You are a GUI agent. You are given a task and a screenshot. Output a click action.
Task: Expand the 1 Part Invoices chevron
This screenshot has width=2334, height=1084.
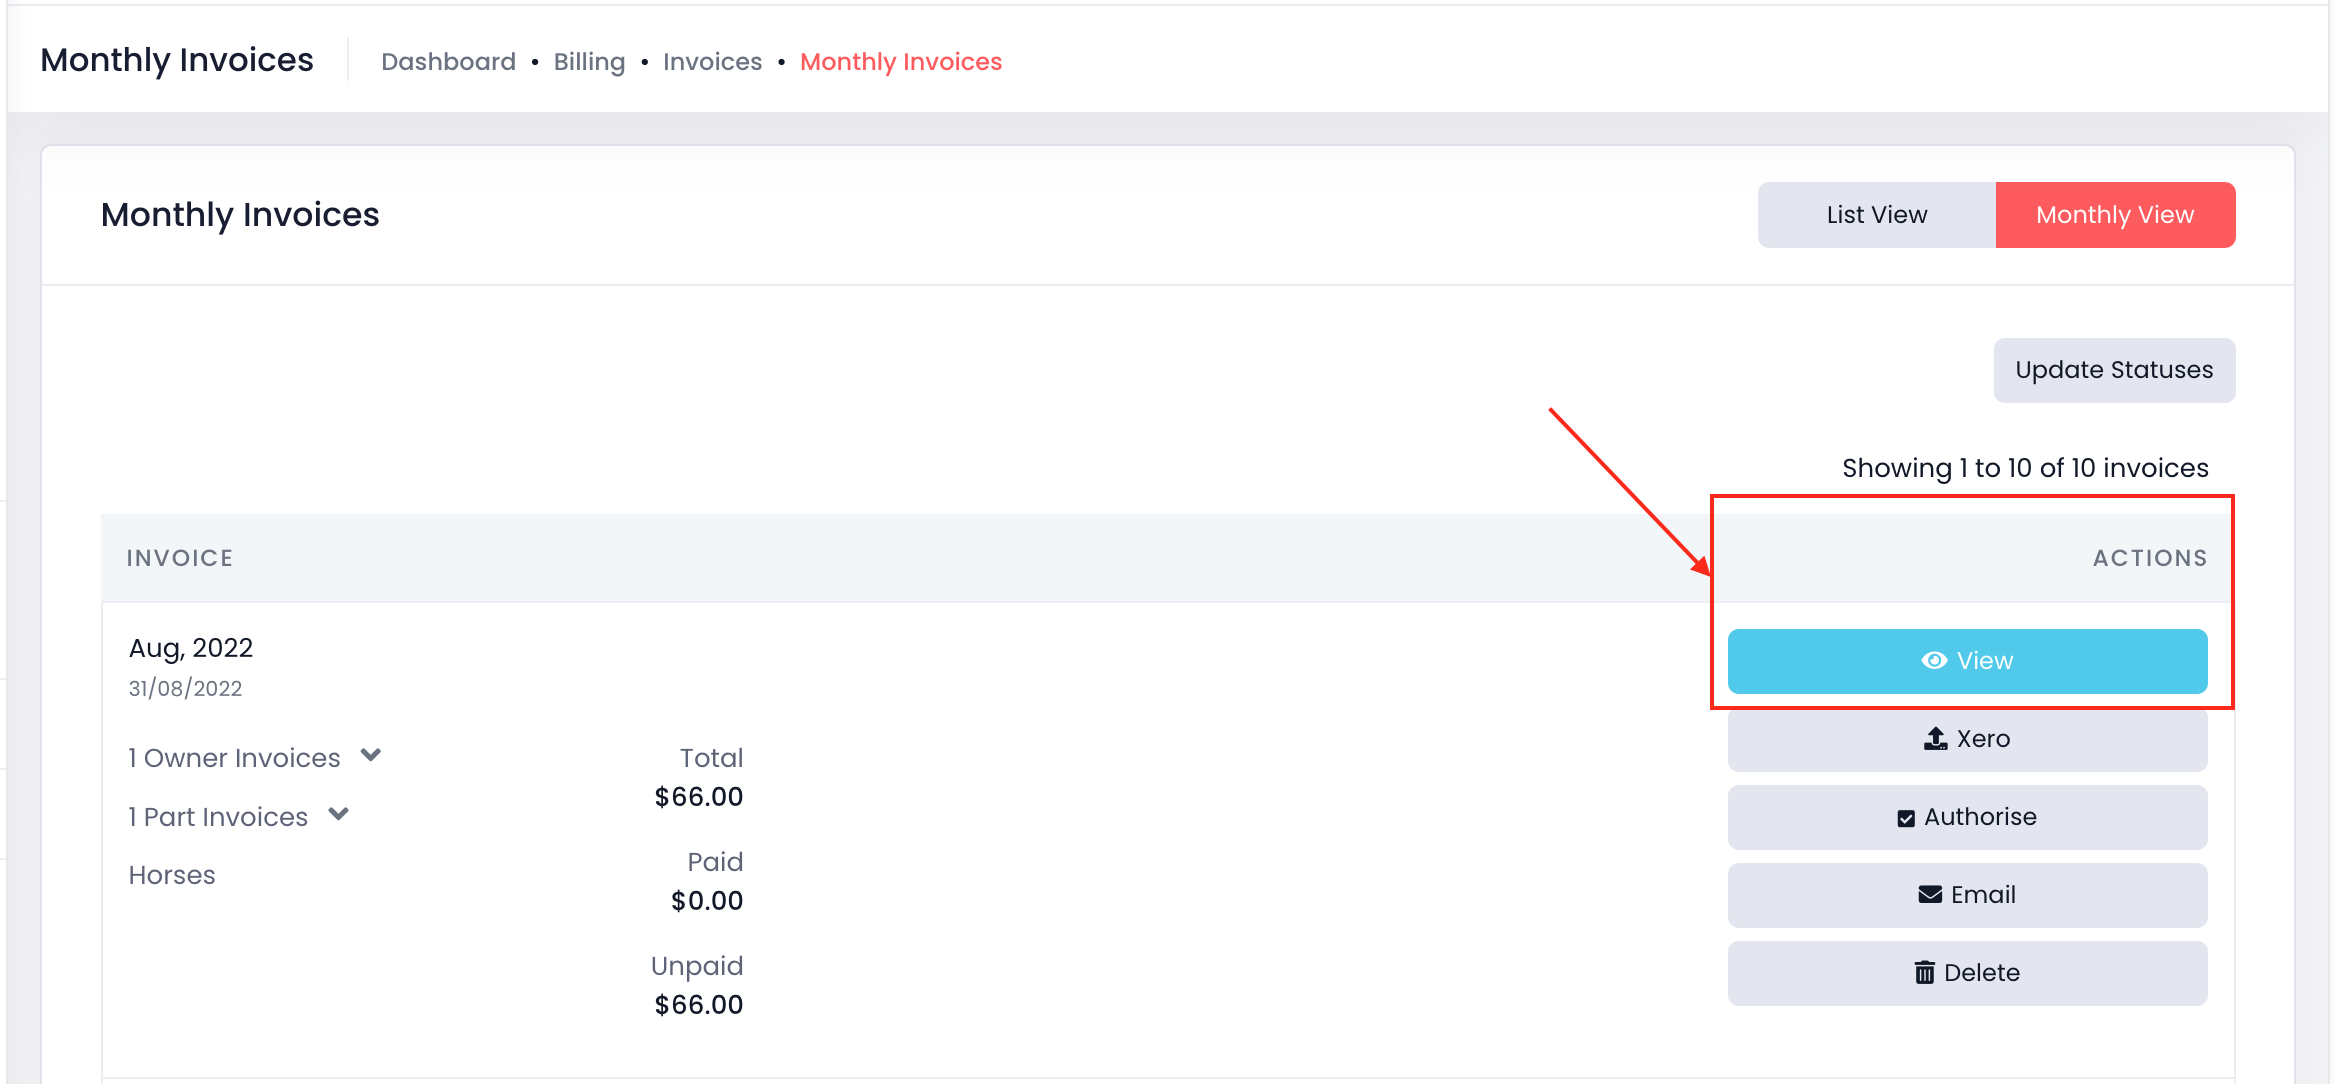tap(339, 815)
